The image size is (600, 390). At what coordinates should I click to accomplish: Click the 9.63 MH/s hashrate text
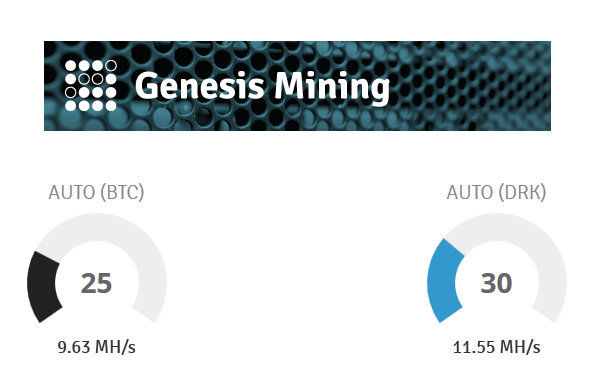96,347
